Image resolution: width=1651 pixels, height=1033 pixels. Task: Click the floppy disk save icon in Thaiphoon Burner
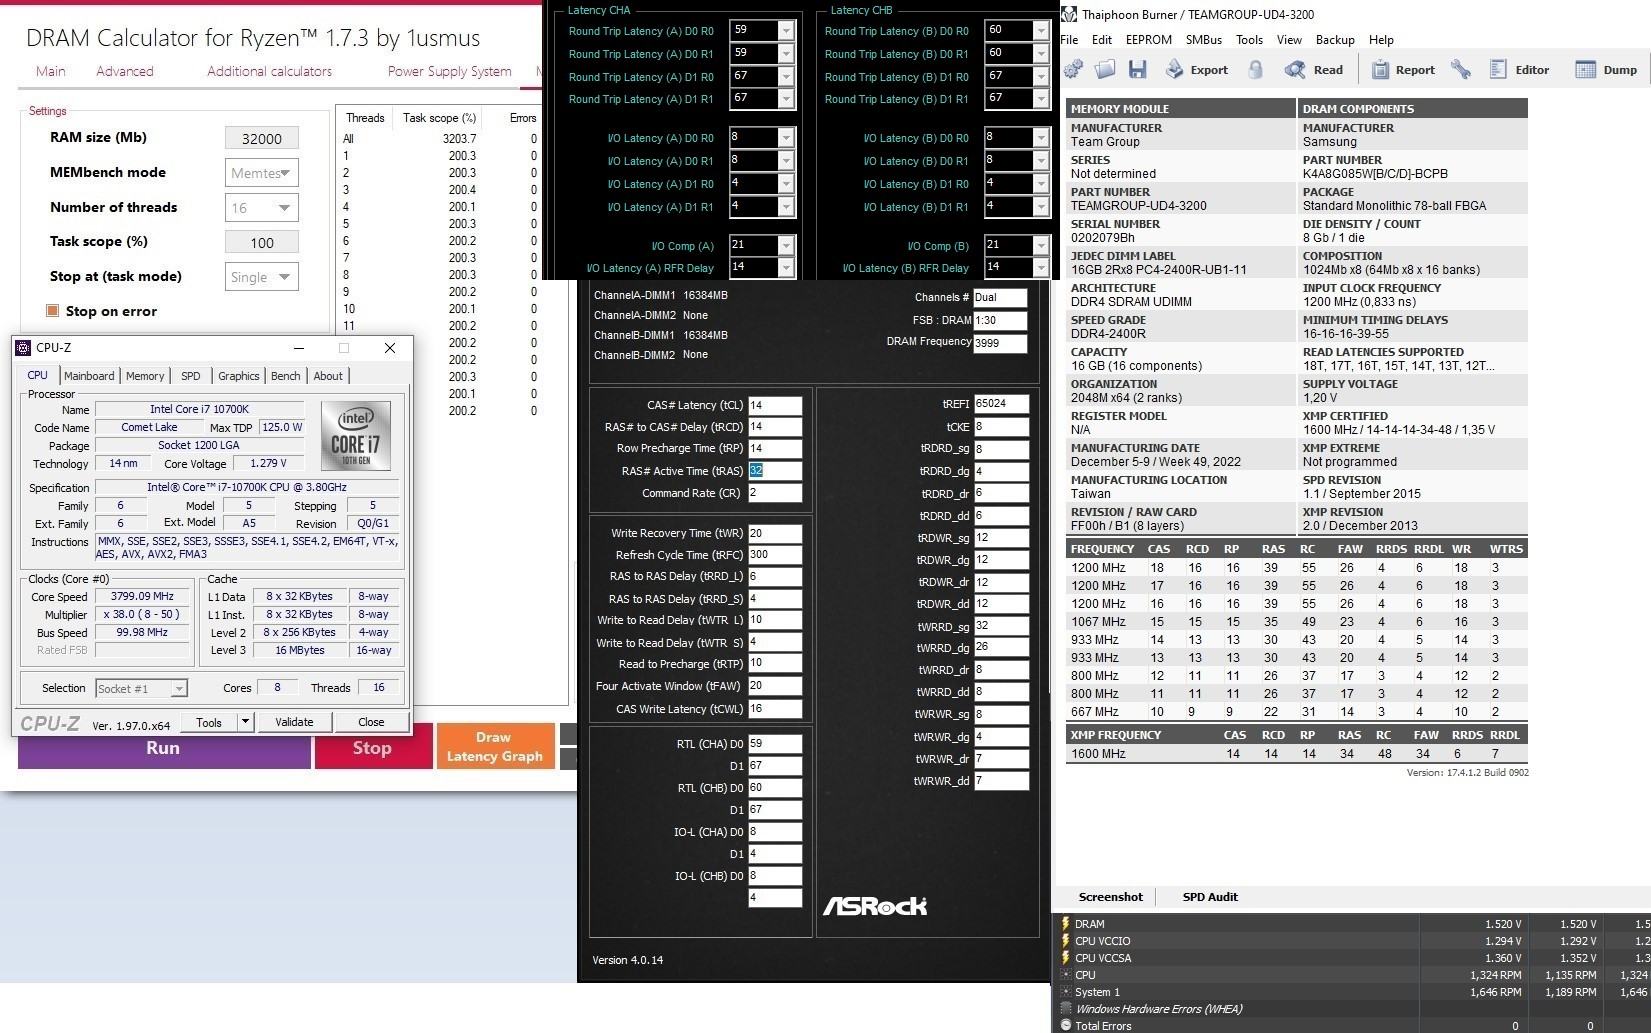(1137, 69)
